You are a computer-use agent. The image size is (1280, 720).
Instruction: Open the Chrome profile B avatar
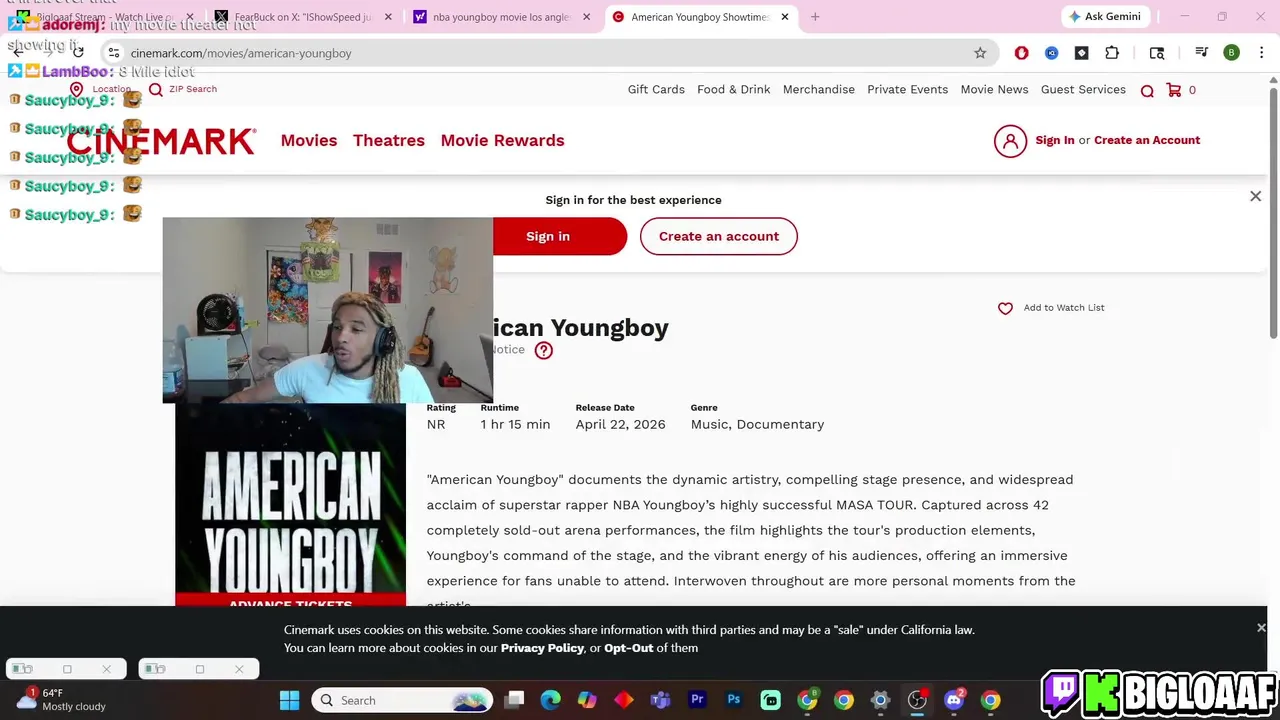pos(1232,53)
